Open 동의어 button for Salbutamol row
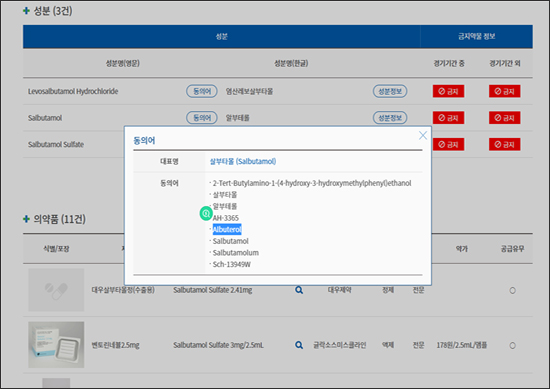The width and height of the screenshot is (550, 389). [202, 118]
